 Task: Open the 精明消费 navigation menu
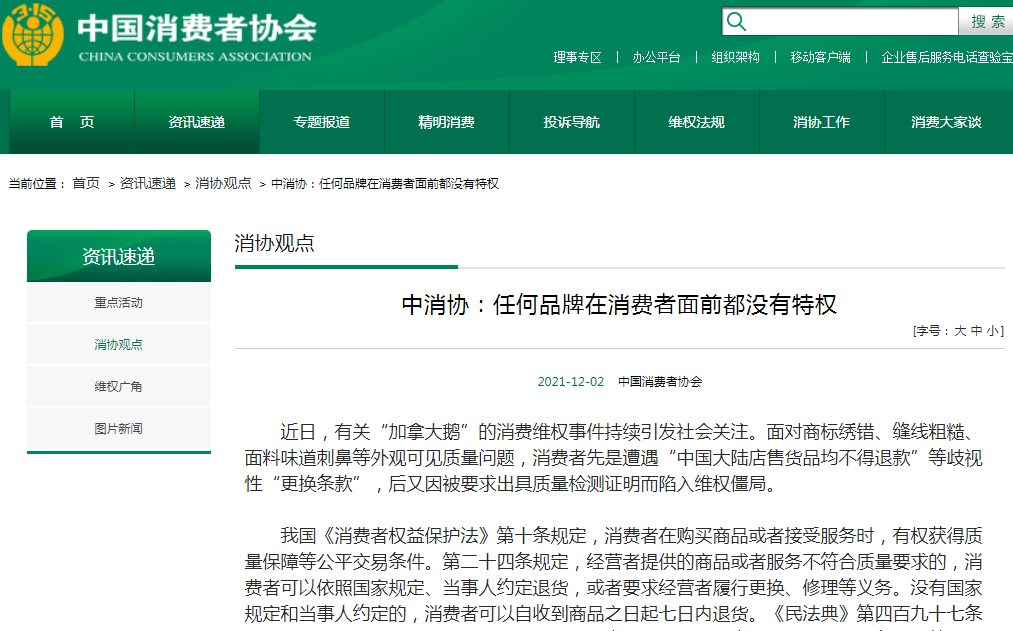click(447, 122)
